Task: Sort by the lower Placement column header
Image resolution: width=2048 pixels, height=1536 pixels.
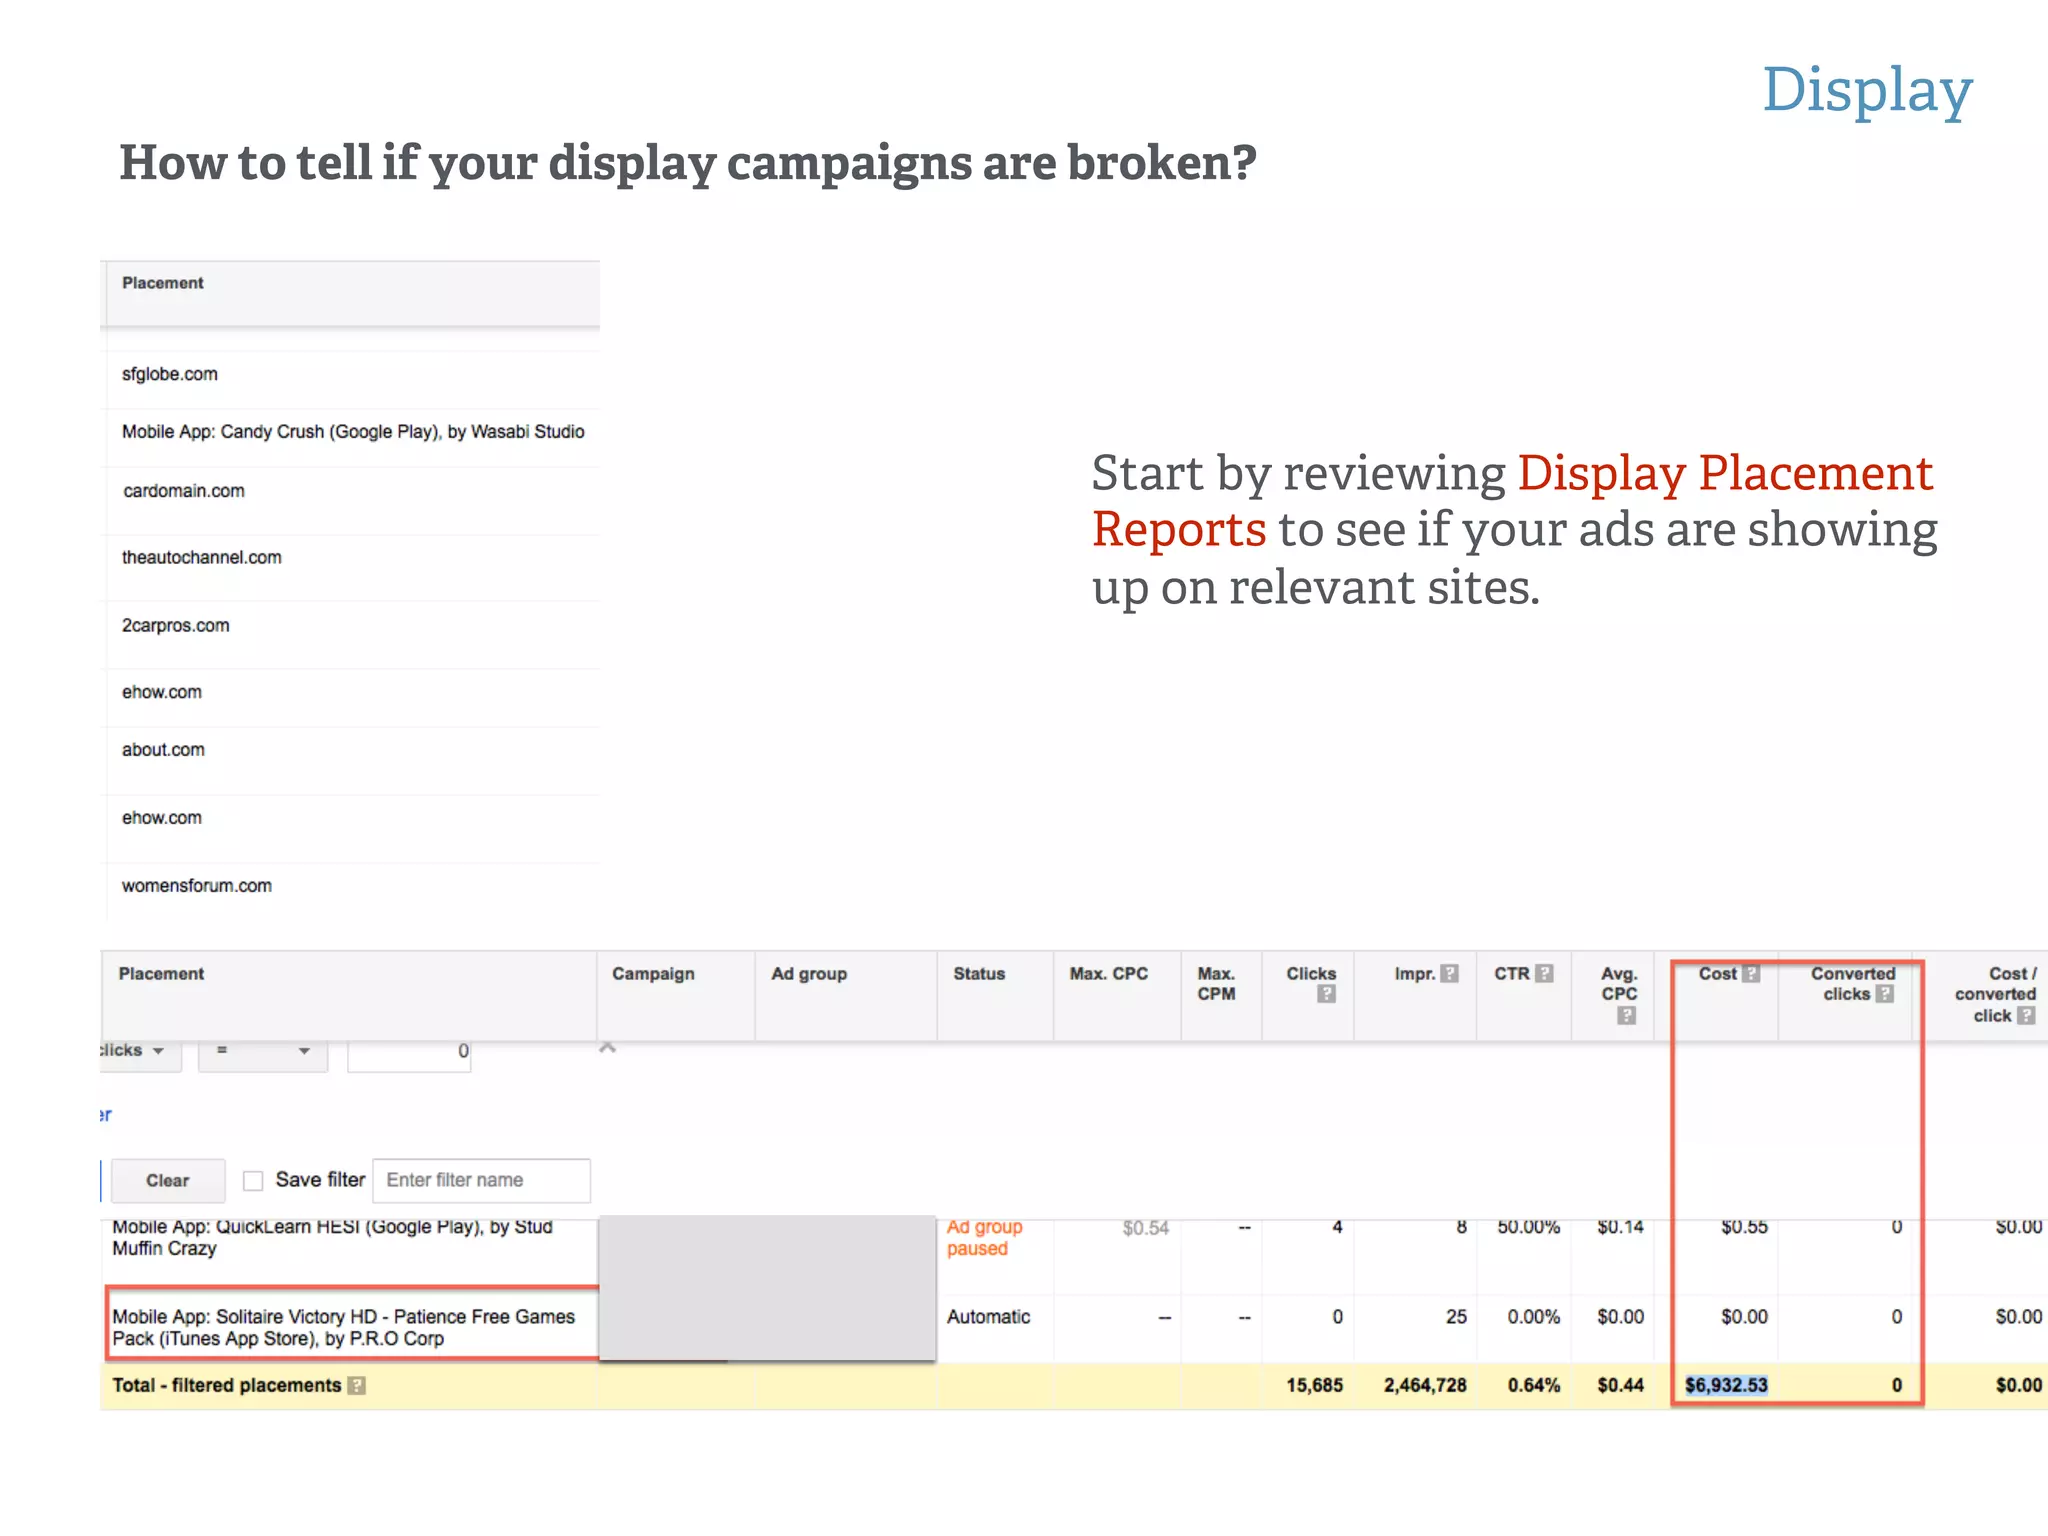Action: (161, 974)
